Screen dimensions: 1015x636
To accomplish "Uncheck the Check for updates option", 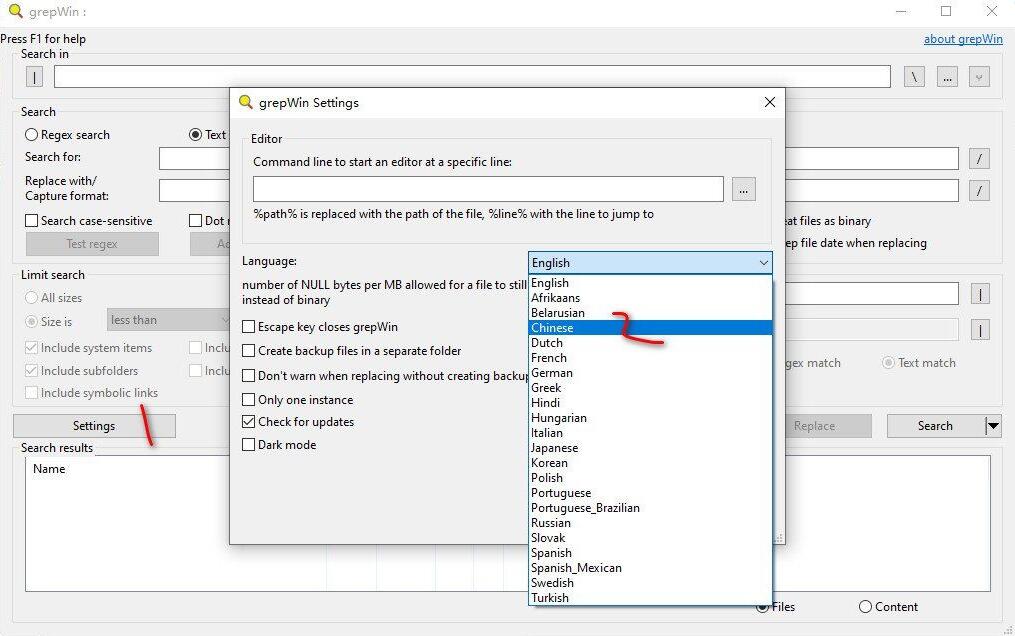I will click(249, 422).
